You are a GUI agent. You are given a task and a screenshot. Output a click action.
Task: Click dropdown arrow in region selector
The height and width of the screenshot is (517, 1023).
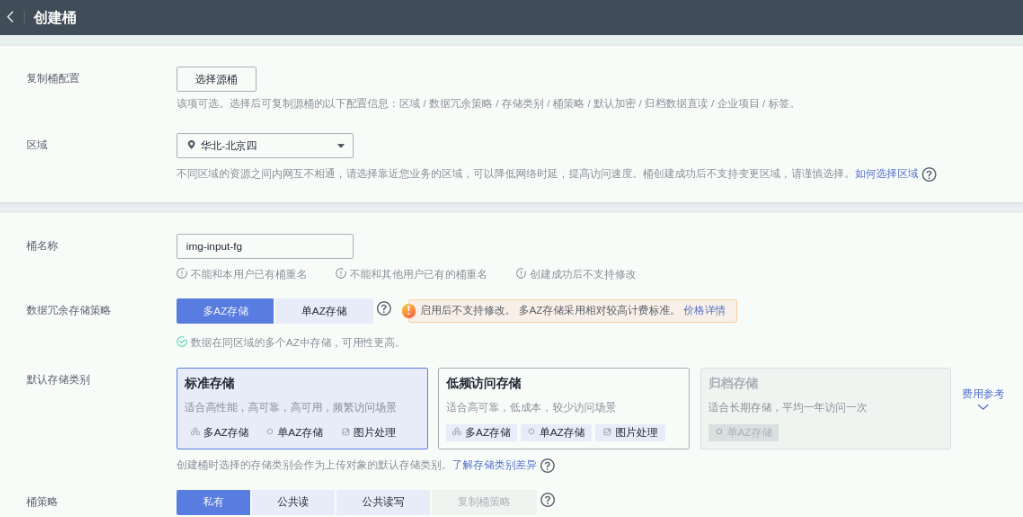click(340, 146)
